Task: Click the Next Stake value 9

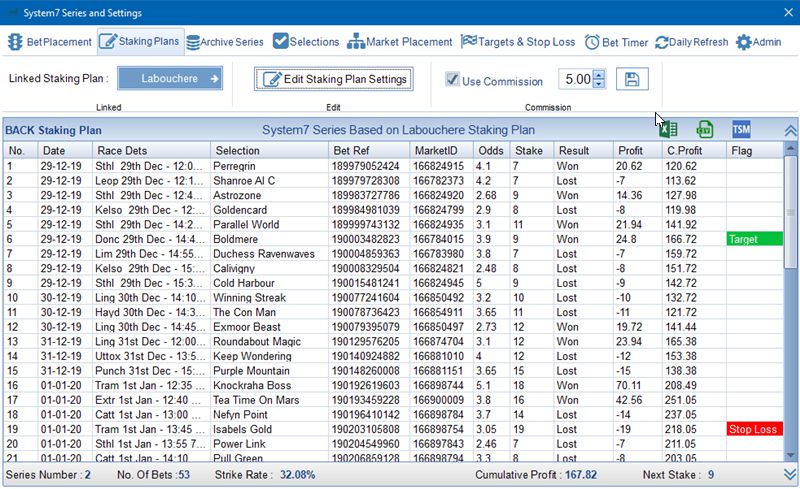Action: 711,475
